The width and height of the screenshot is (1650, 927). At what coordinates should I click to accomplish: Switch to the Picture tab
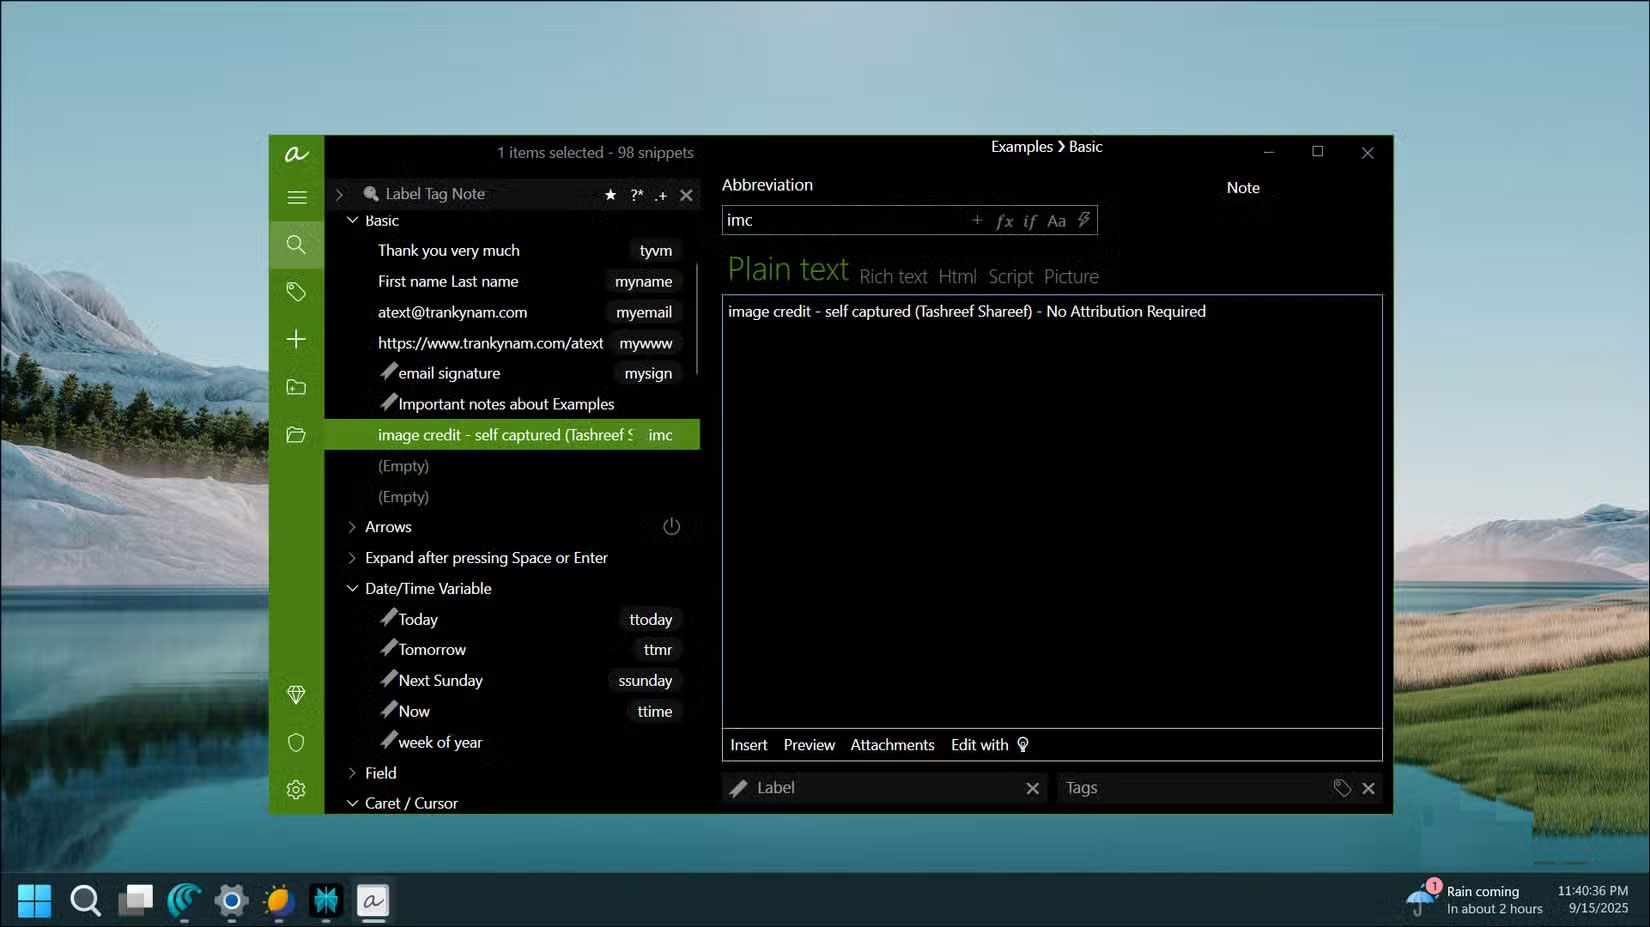(x=1071, y=276)
